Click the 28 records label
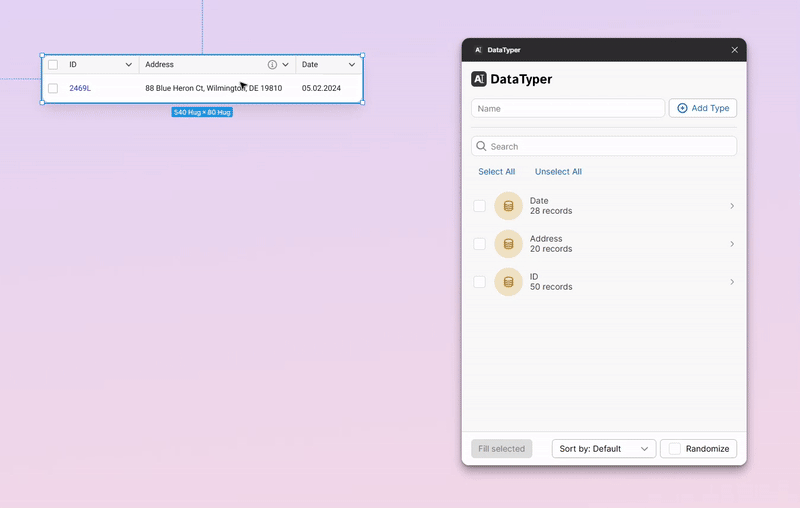The image size is (800, 508). click(551, 211)
